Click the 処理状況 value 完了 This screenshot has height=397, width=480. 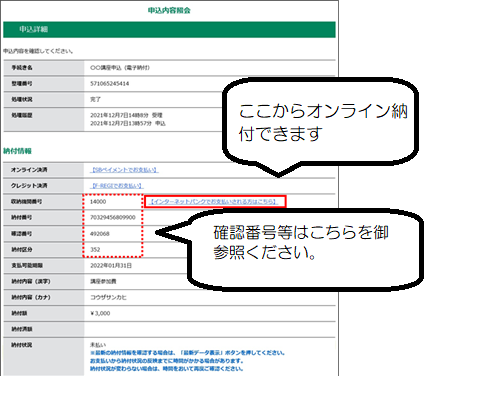(x=95, y=99)
